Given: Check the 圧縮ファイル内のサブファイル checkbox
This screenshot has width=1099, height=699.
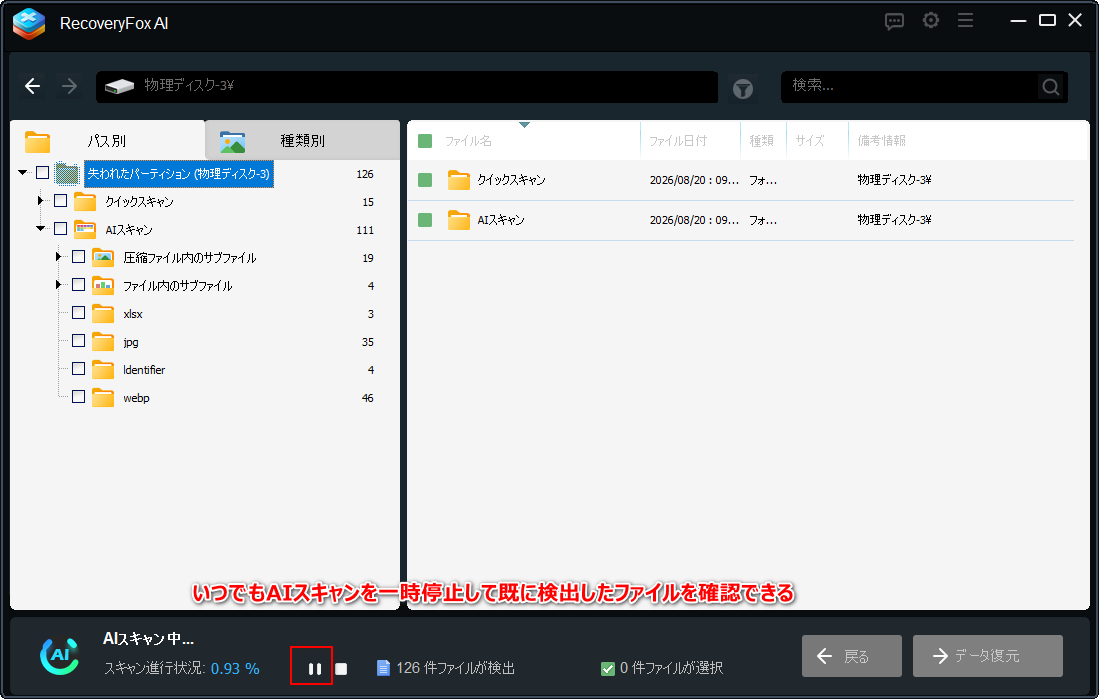Looking at the screenshot, I should click(x=78, y=257).
